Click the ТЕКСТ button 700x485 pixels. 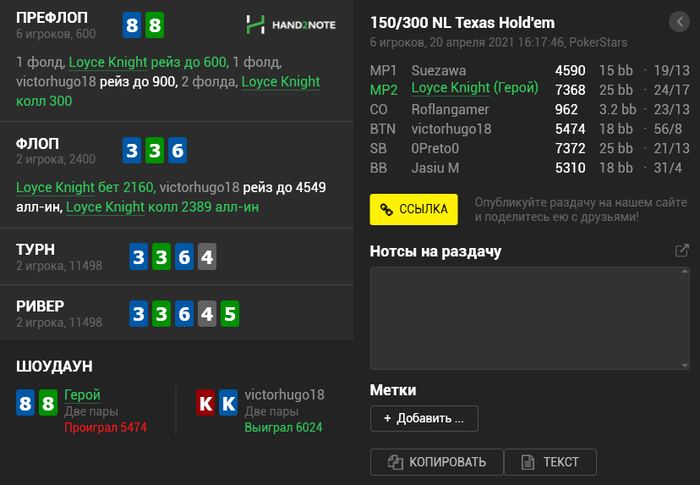point(550,462)
